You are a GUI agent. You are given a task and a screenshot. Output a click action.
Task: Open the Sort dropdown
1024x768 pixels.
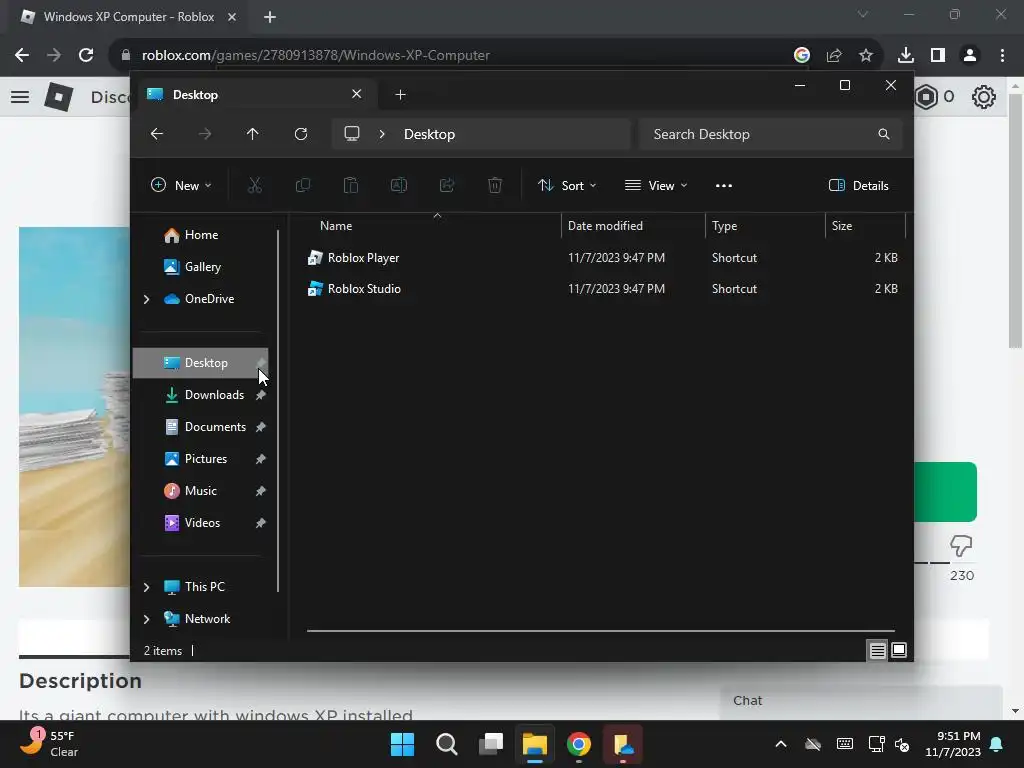(x=567, y=185)
